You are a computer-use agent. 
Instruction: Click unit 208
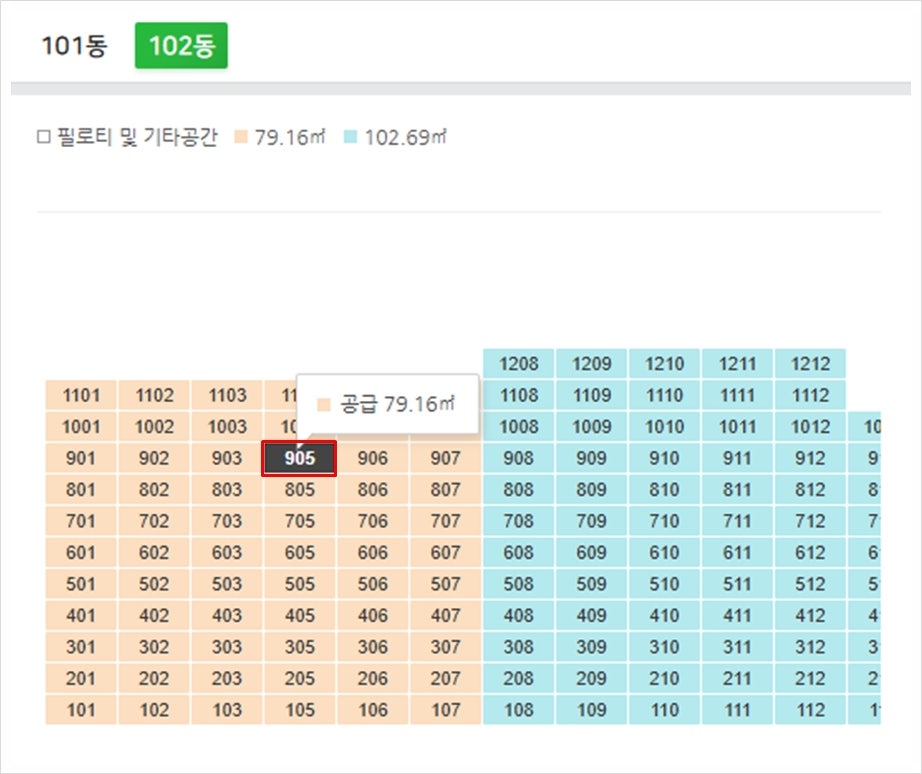(x=518, y=678)
